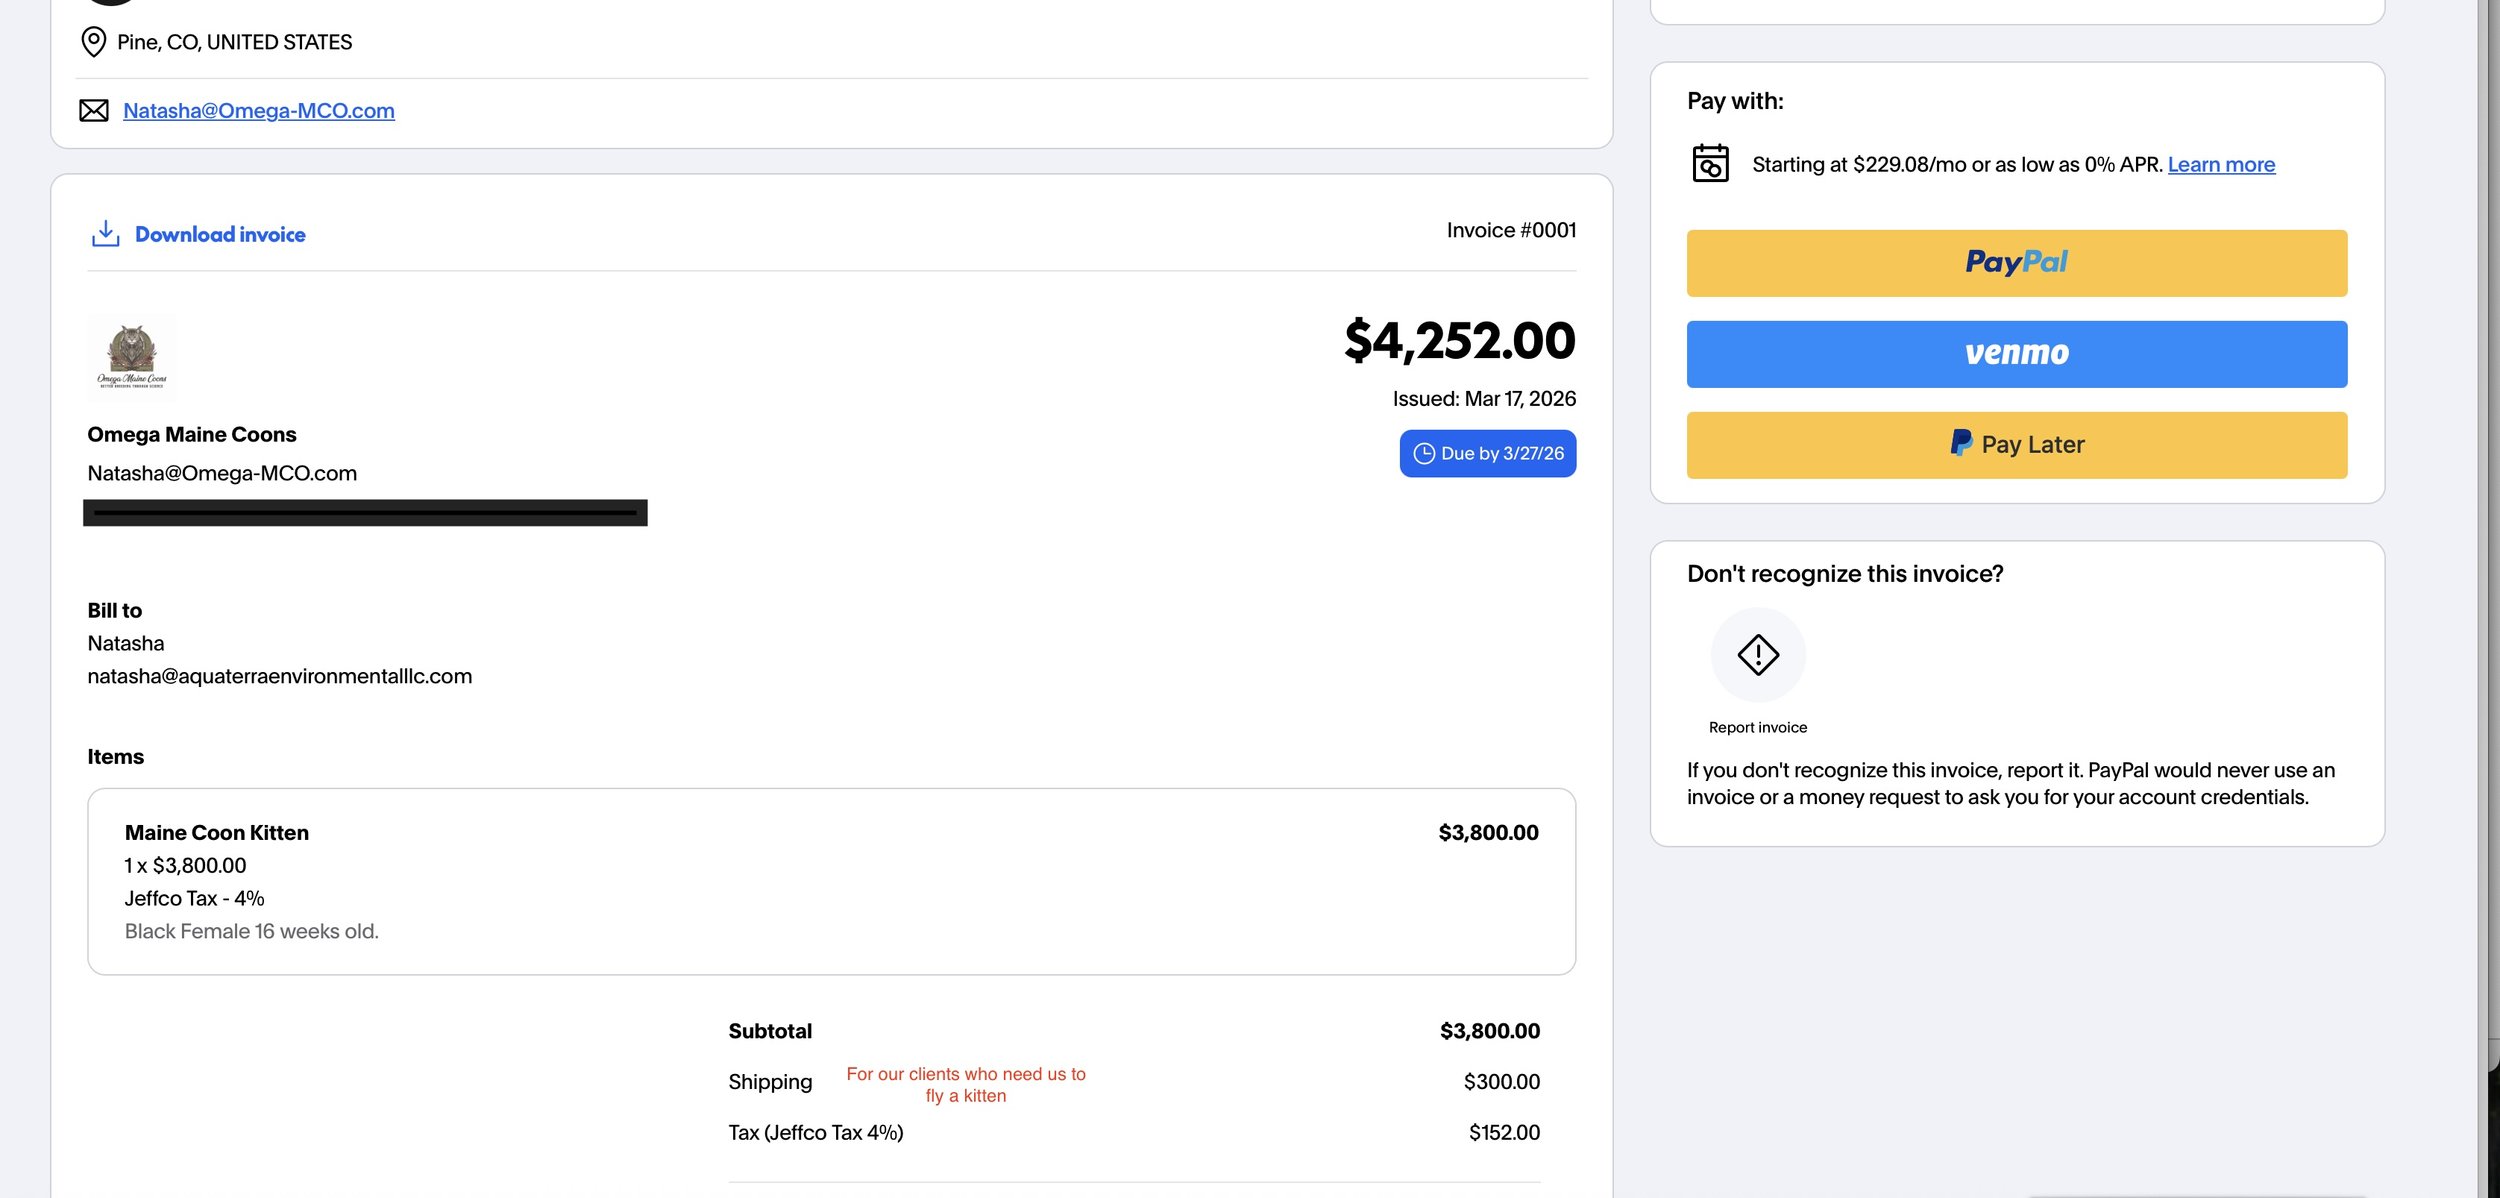This screenshot has height=1198, width=2500.
Task: Pay with the yellow PayPal button
Action: (x=2016, y=263)
